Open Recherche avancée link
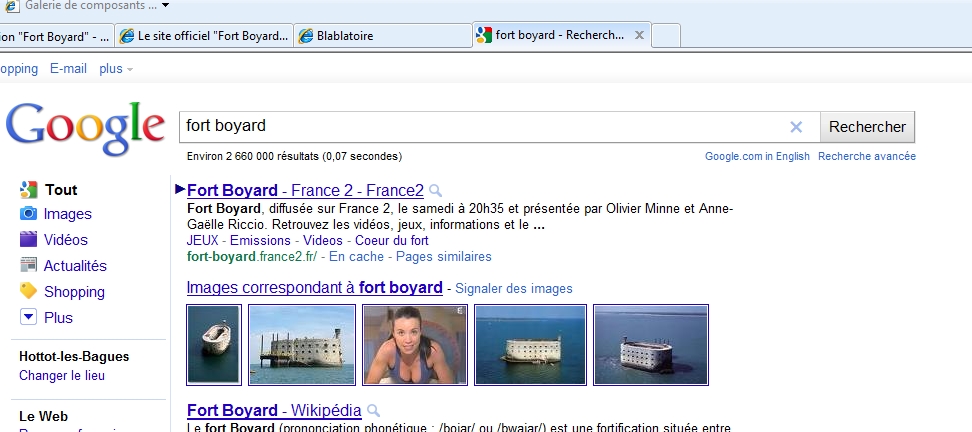 point(867,156)
